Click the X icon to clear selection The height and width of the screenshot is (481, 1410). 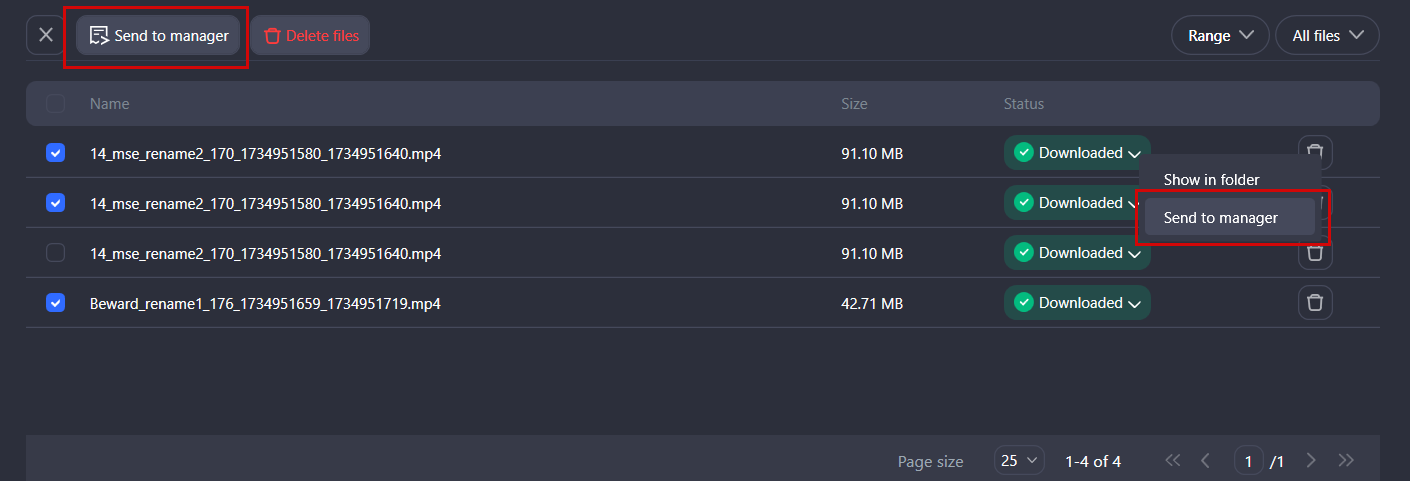click(45, 35)
